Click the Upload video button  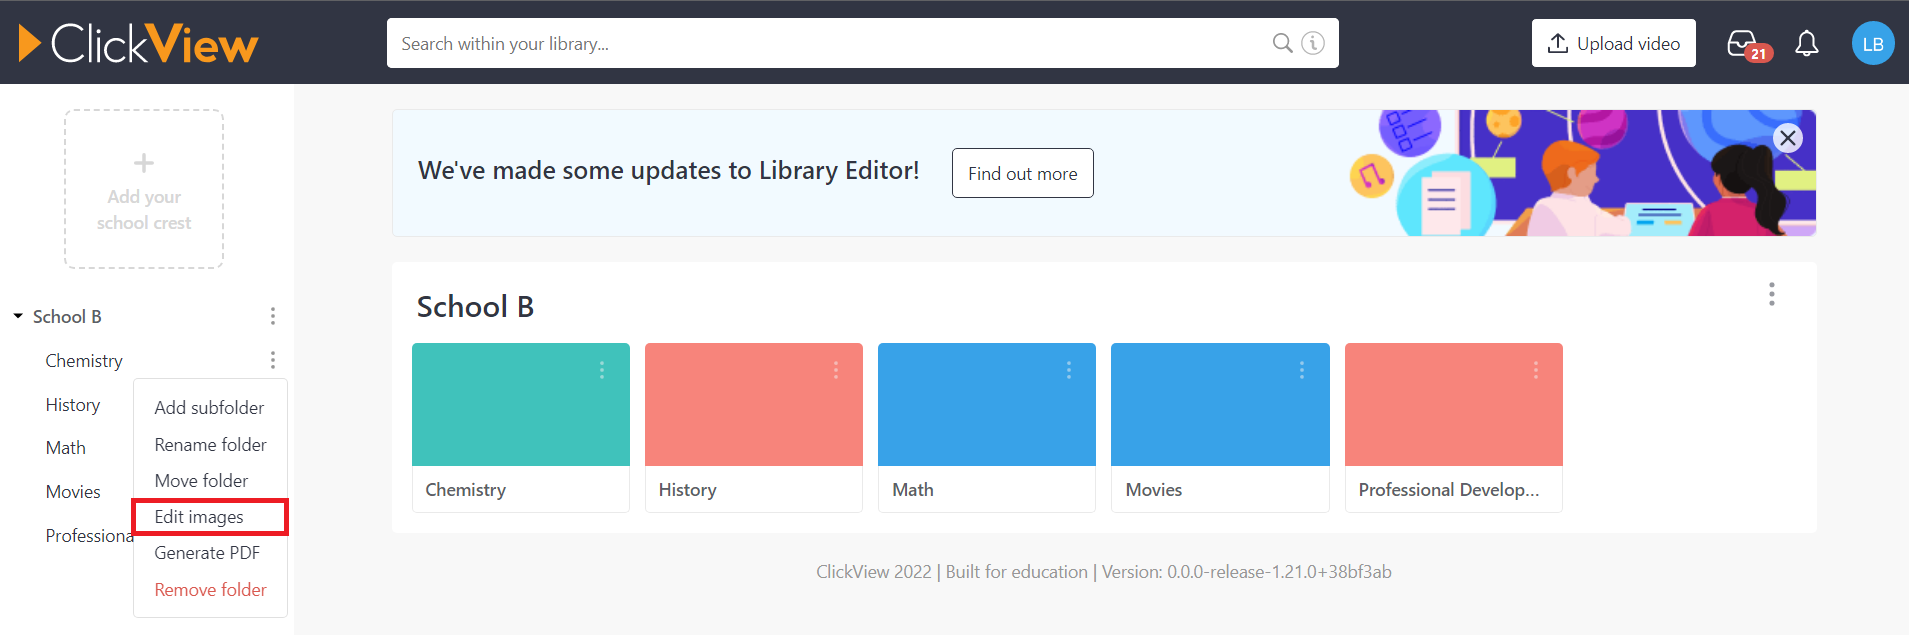(x=1613, y=43)
